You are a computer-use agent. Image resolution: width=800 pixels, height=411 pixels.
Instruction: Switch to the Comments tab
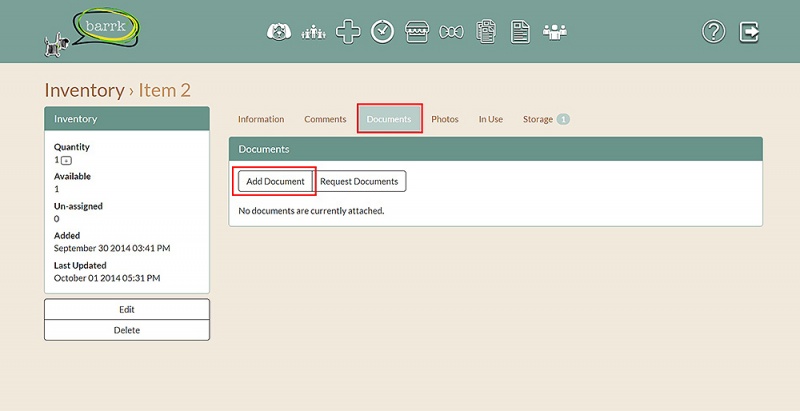[325, 119]
